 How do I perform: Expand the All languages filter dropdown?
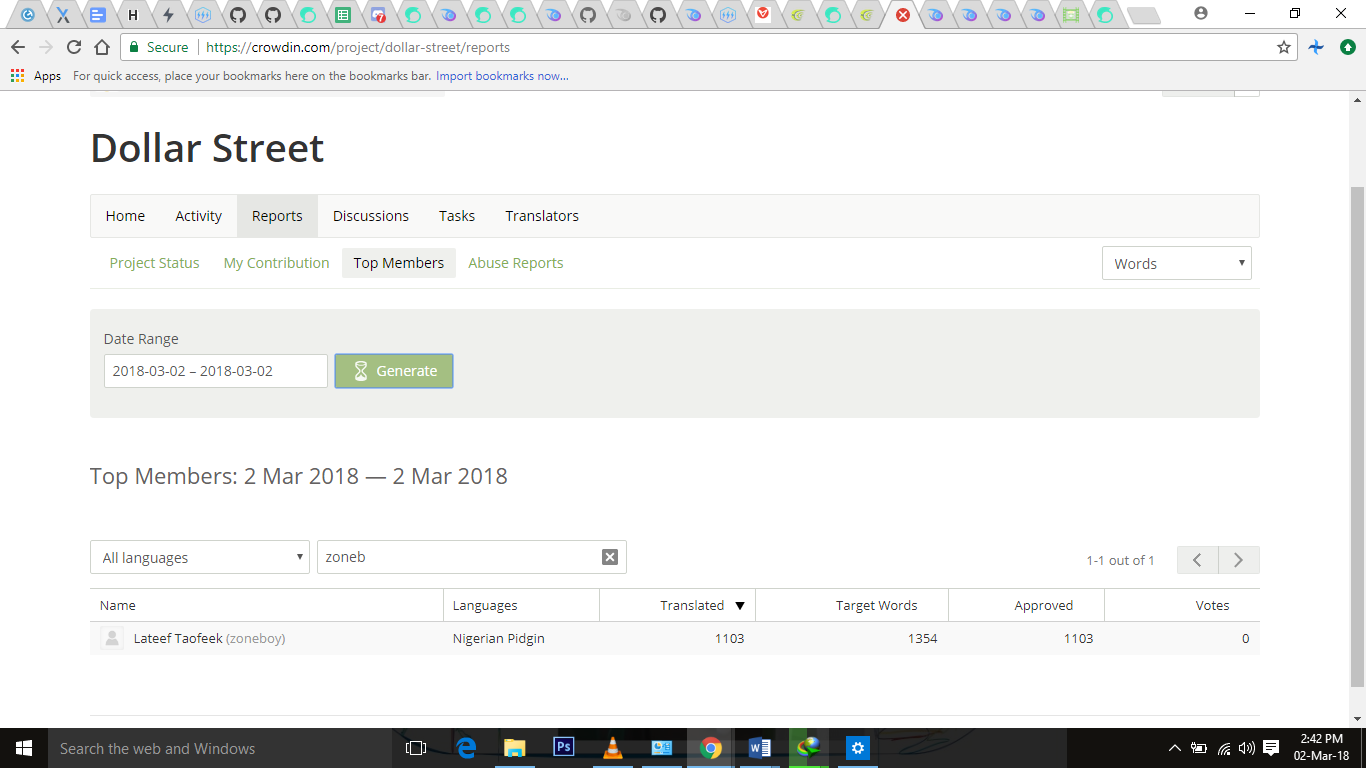[x=199, y=557]
